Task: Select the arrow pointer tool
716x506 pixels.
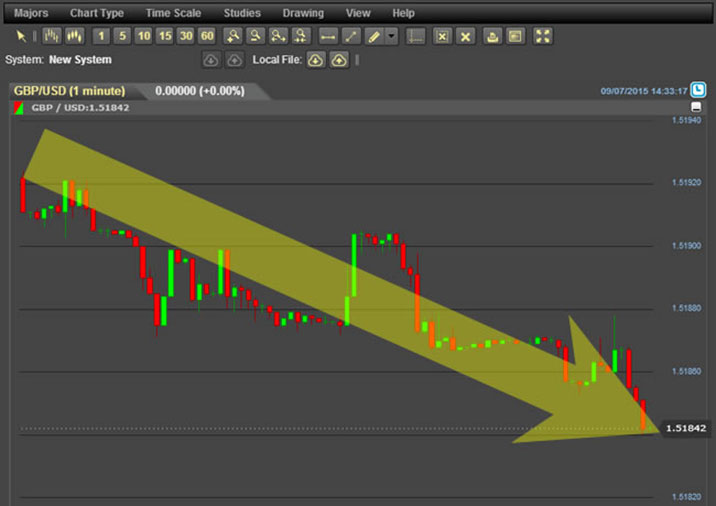Action: click(21, 36)
